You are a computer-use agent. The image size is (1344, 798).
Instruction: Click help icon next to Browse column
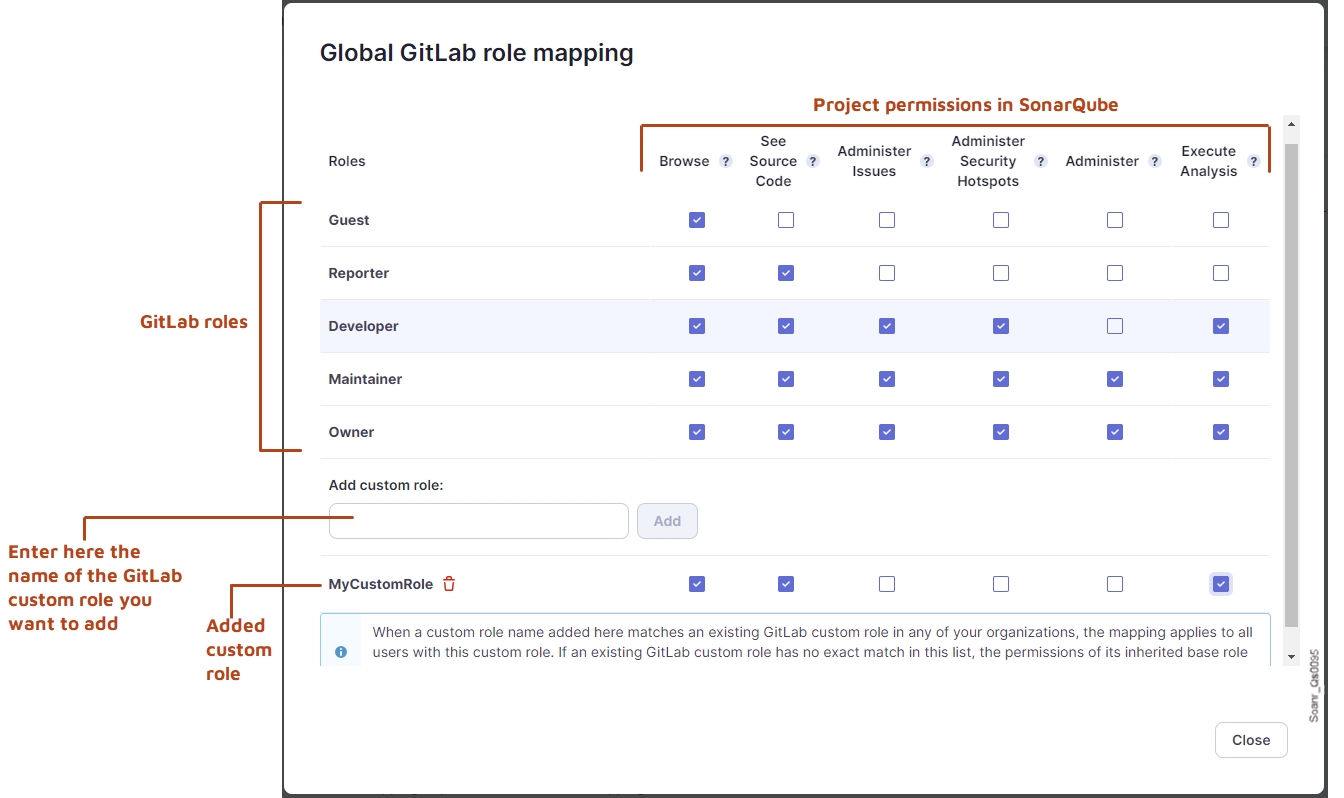tap(726, 161)
